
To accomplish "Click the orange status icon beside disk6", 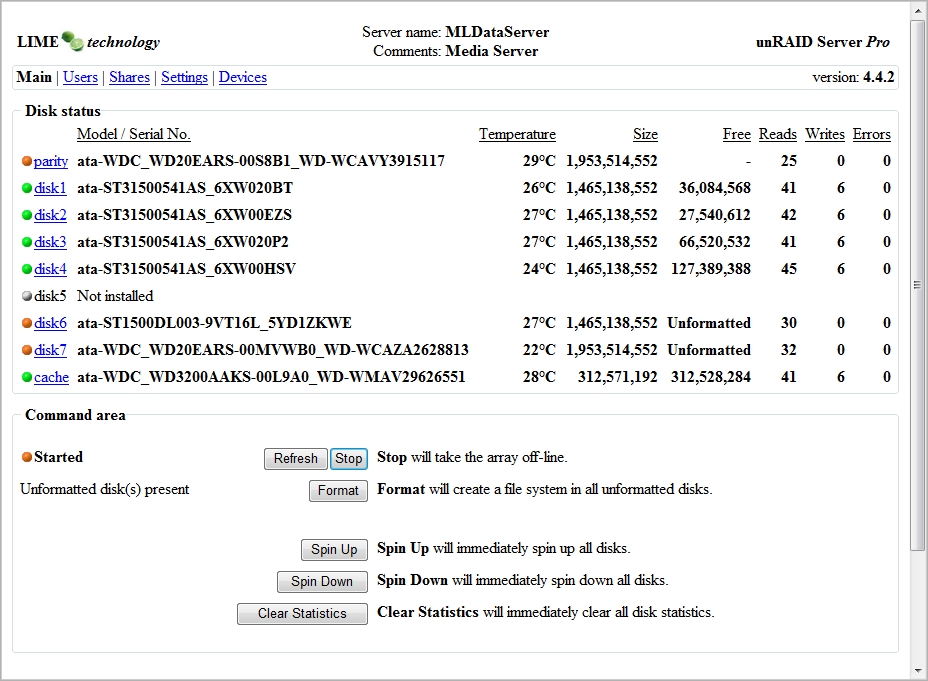I will click(27, 323).
